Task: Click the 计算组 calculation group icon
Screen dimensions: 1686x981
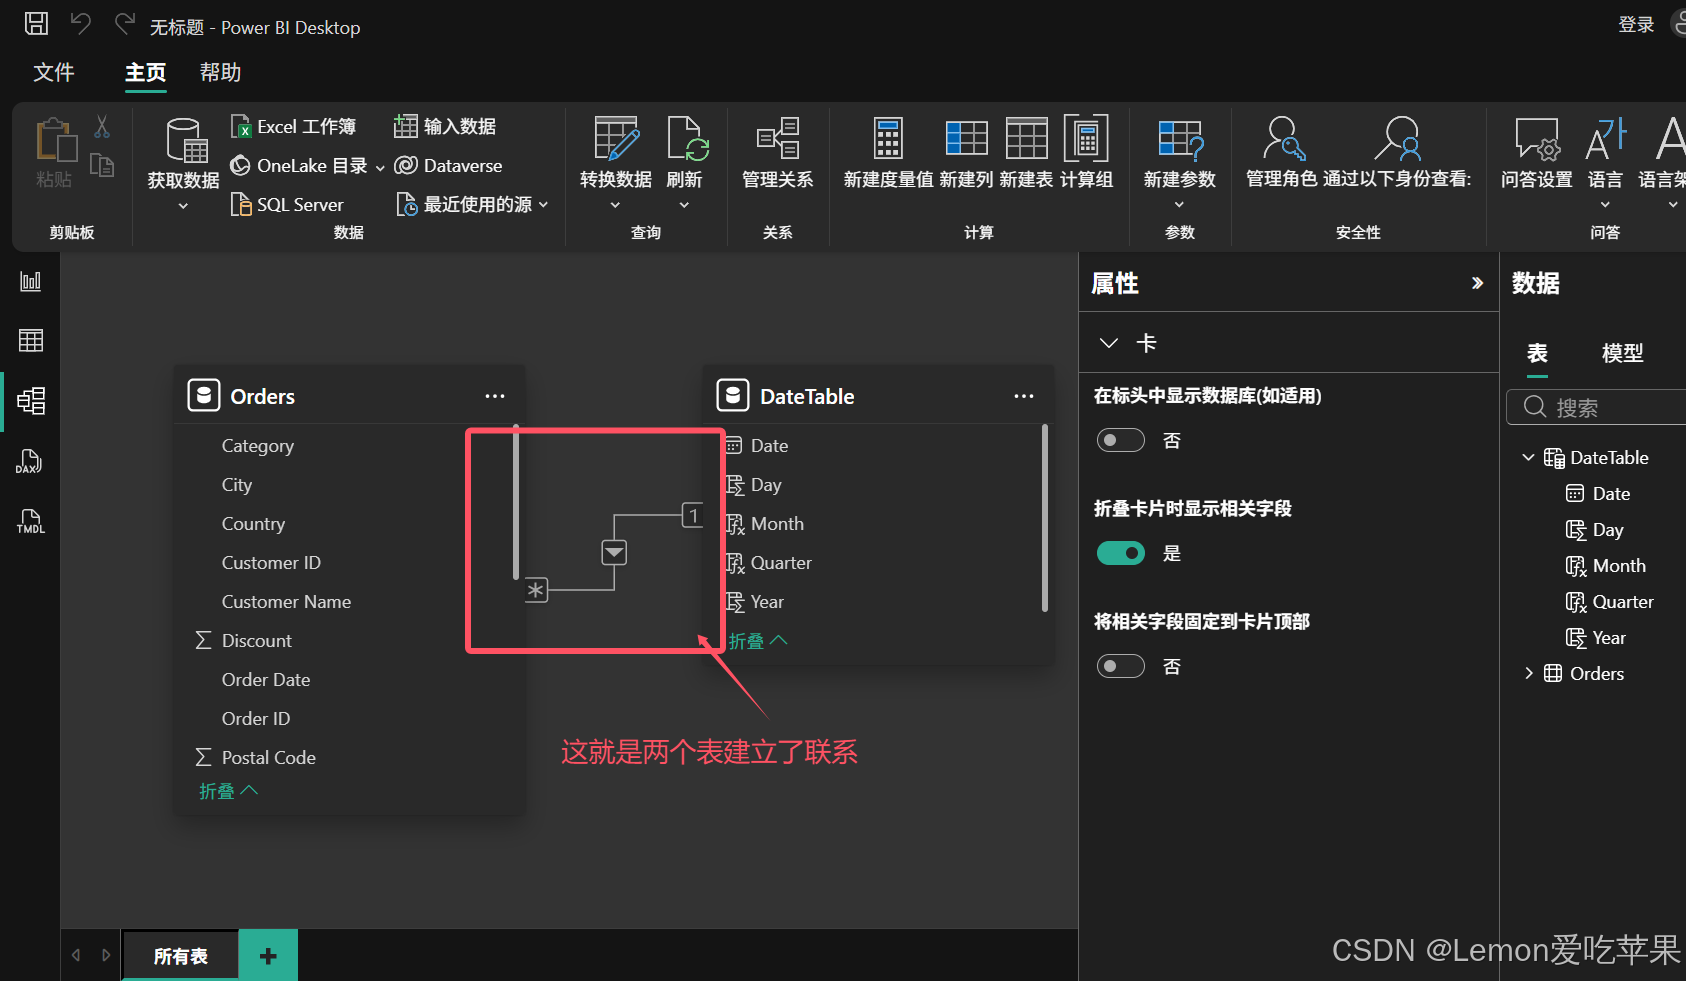Action: (x=1086, y=138)
